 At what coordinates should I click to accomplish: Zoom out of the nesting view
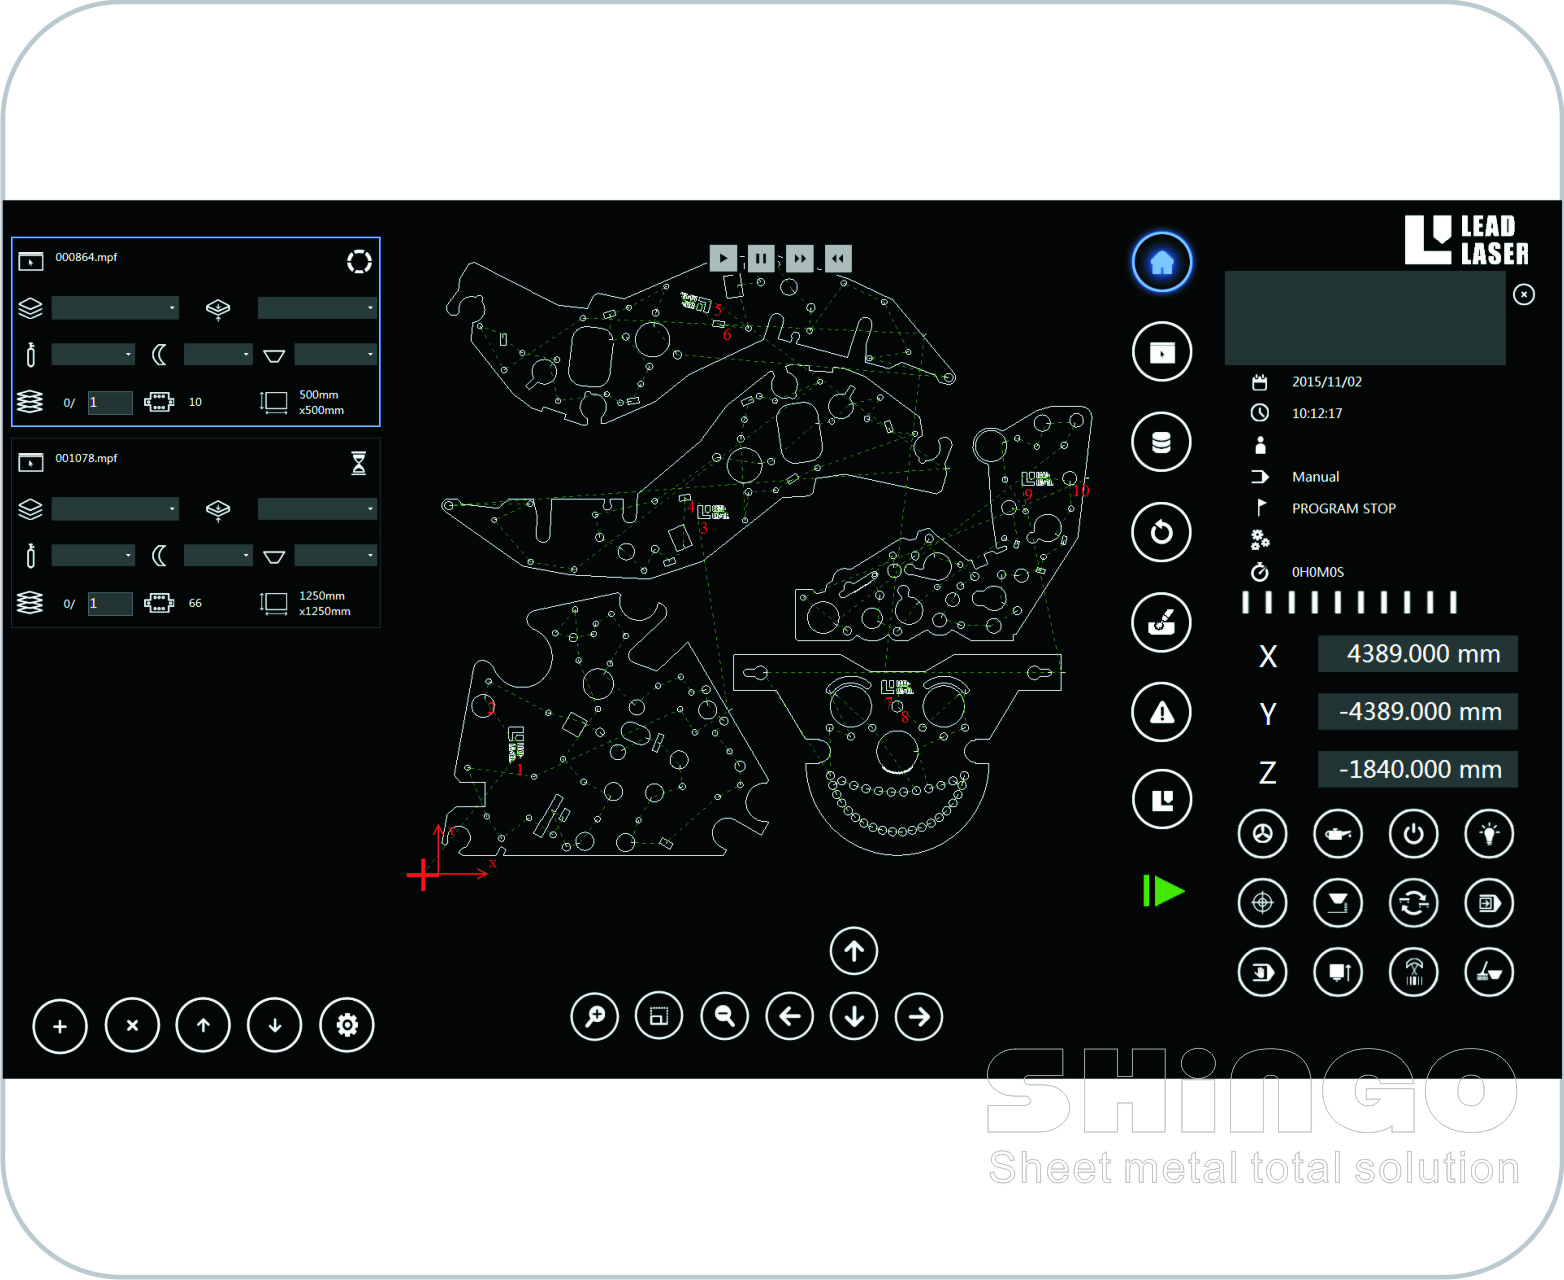725,1017
